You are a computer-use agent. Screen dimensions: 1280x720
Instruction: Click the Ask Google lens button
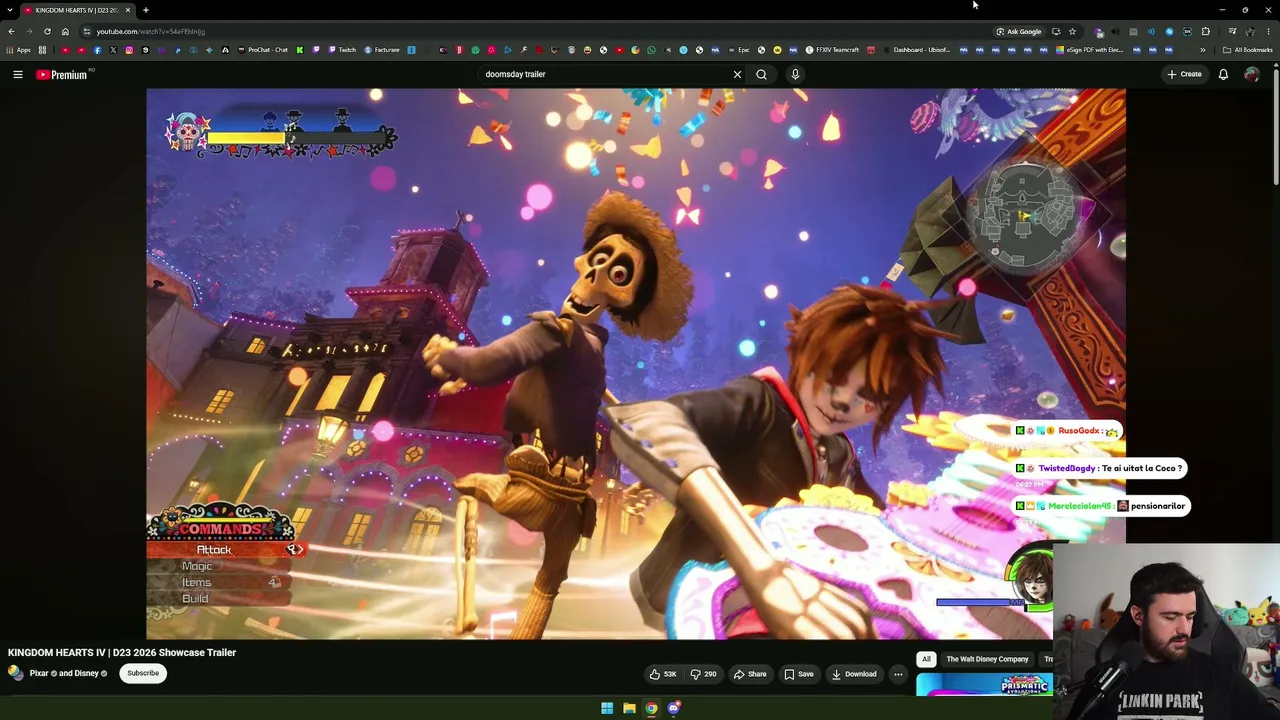coord(1019,31)
